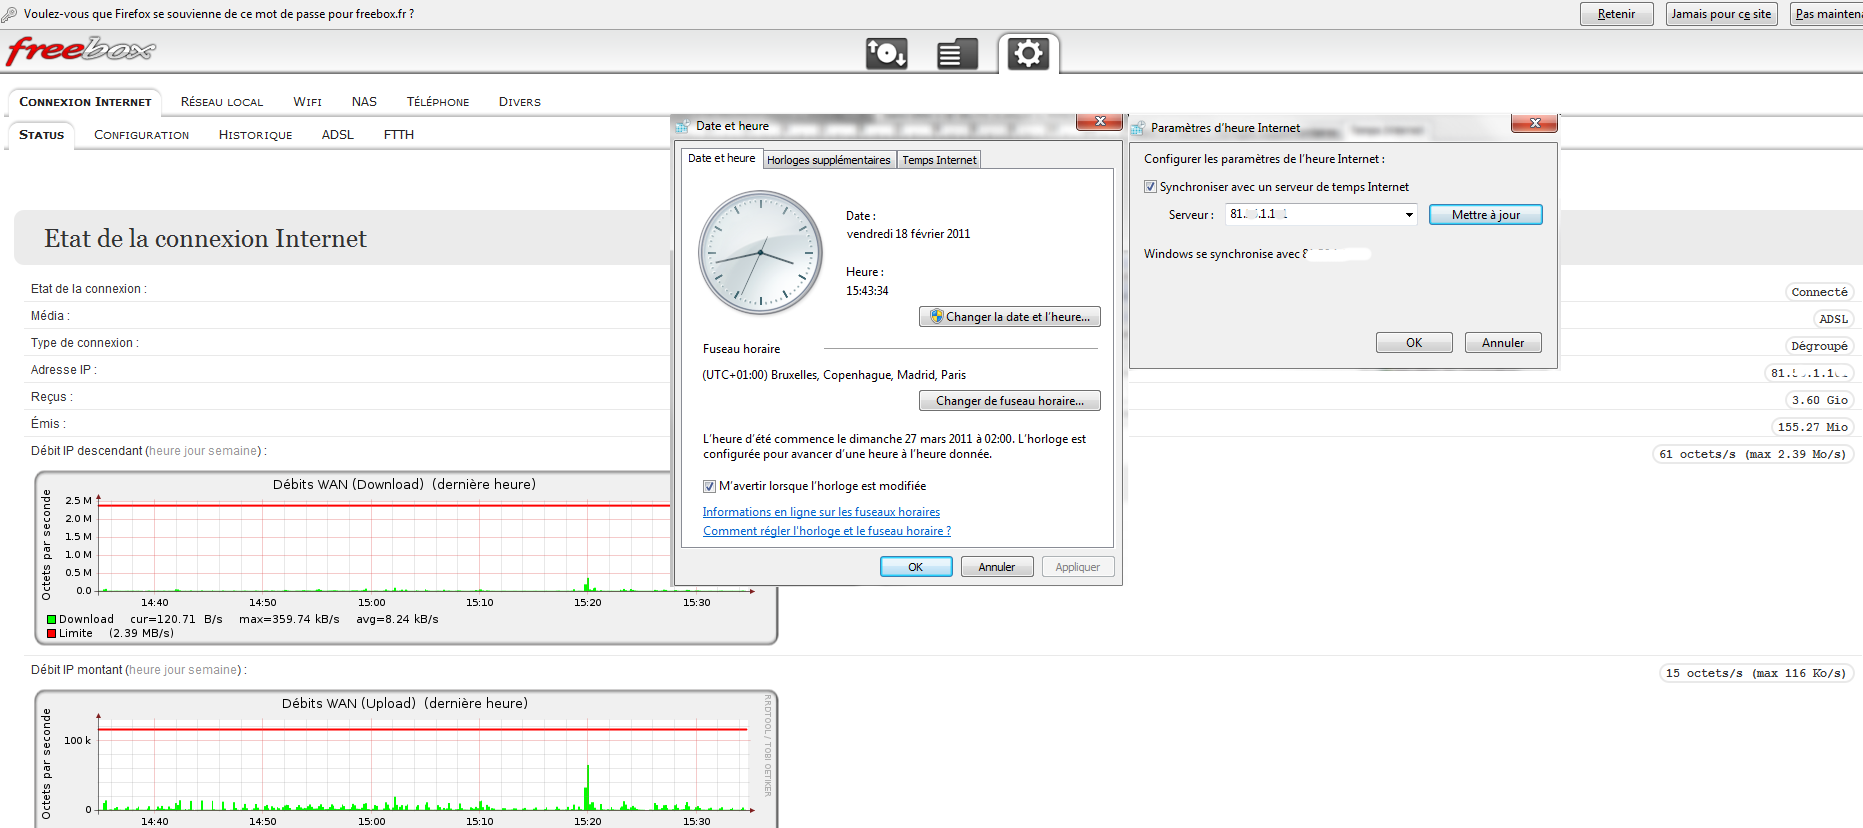Toggle M'avertir lorsque l'horloge est modifiée
1863x828 pixels.
pyautogui.click(x=709, y=486)
